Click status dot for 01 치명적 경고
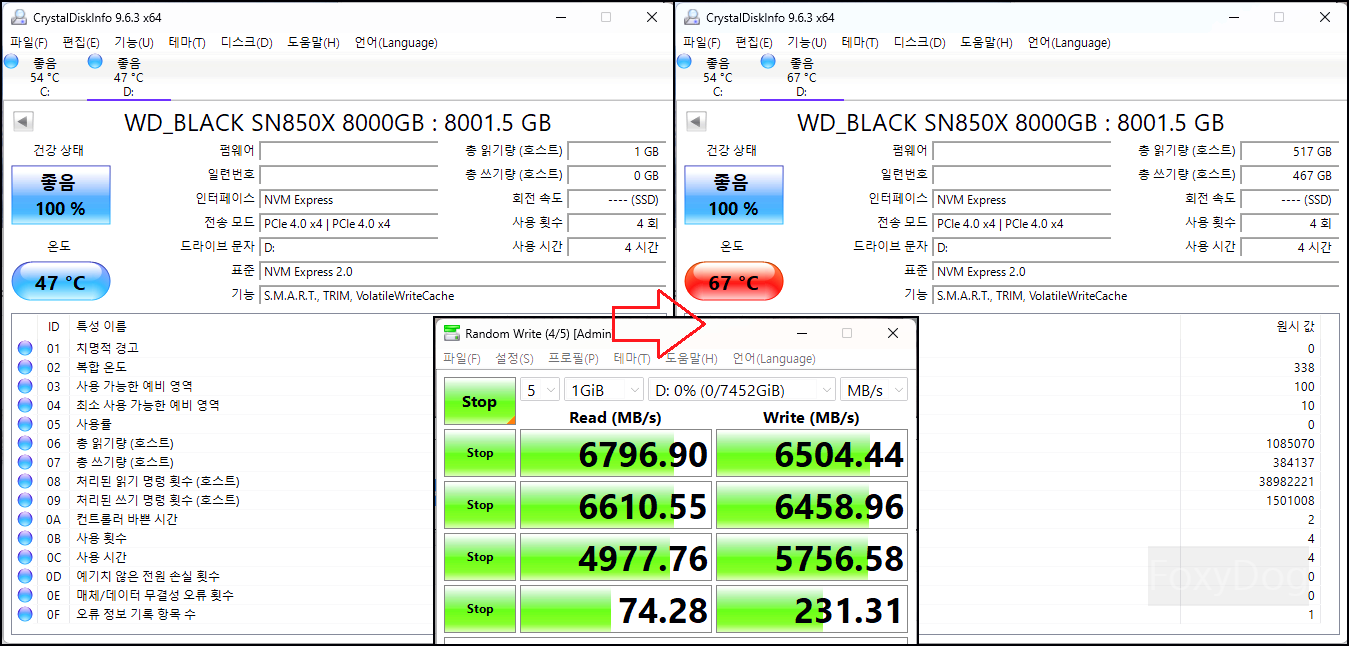The width and height of the screenshot is (1349, 646). point(25,348)
